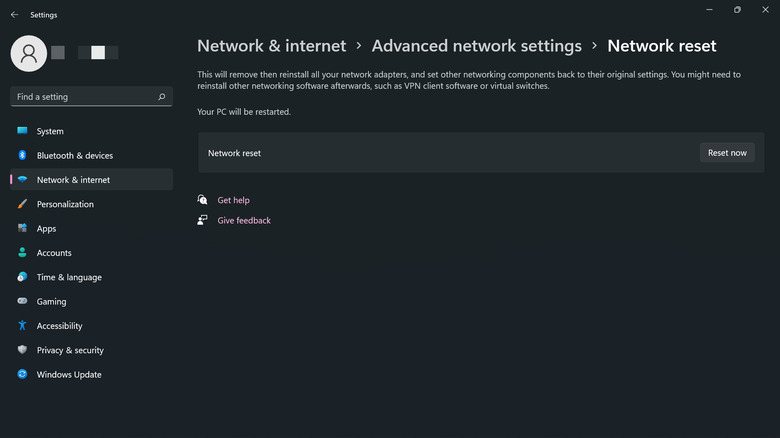The height and width of the screenshot is (438, 780).
Task: Open the Give feedback link
Action: [244, 220]
